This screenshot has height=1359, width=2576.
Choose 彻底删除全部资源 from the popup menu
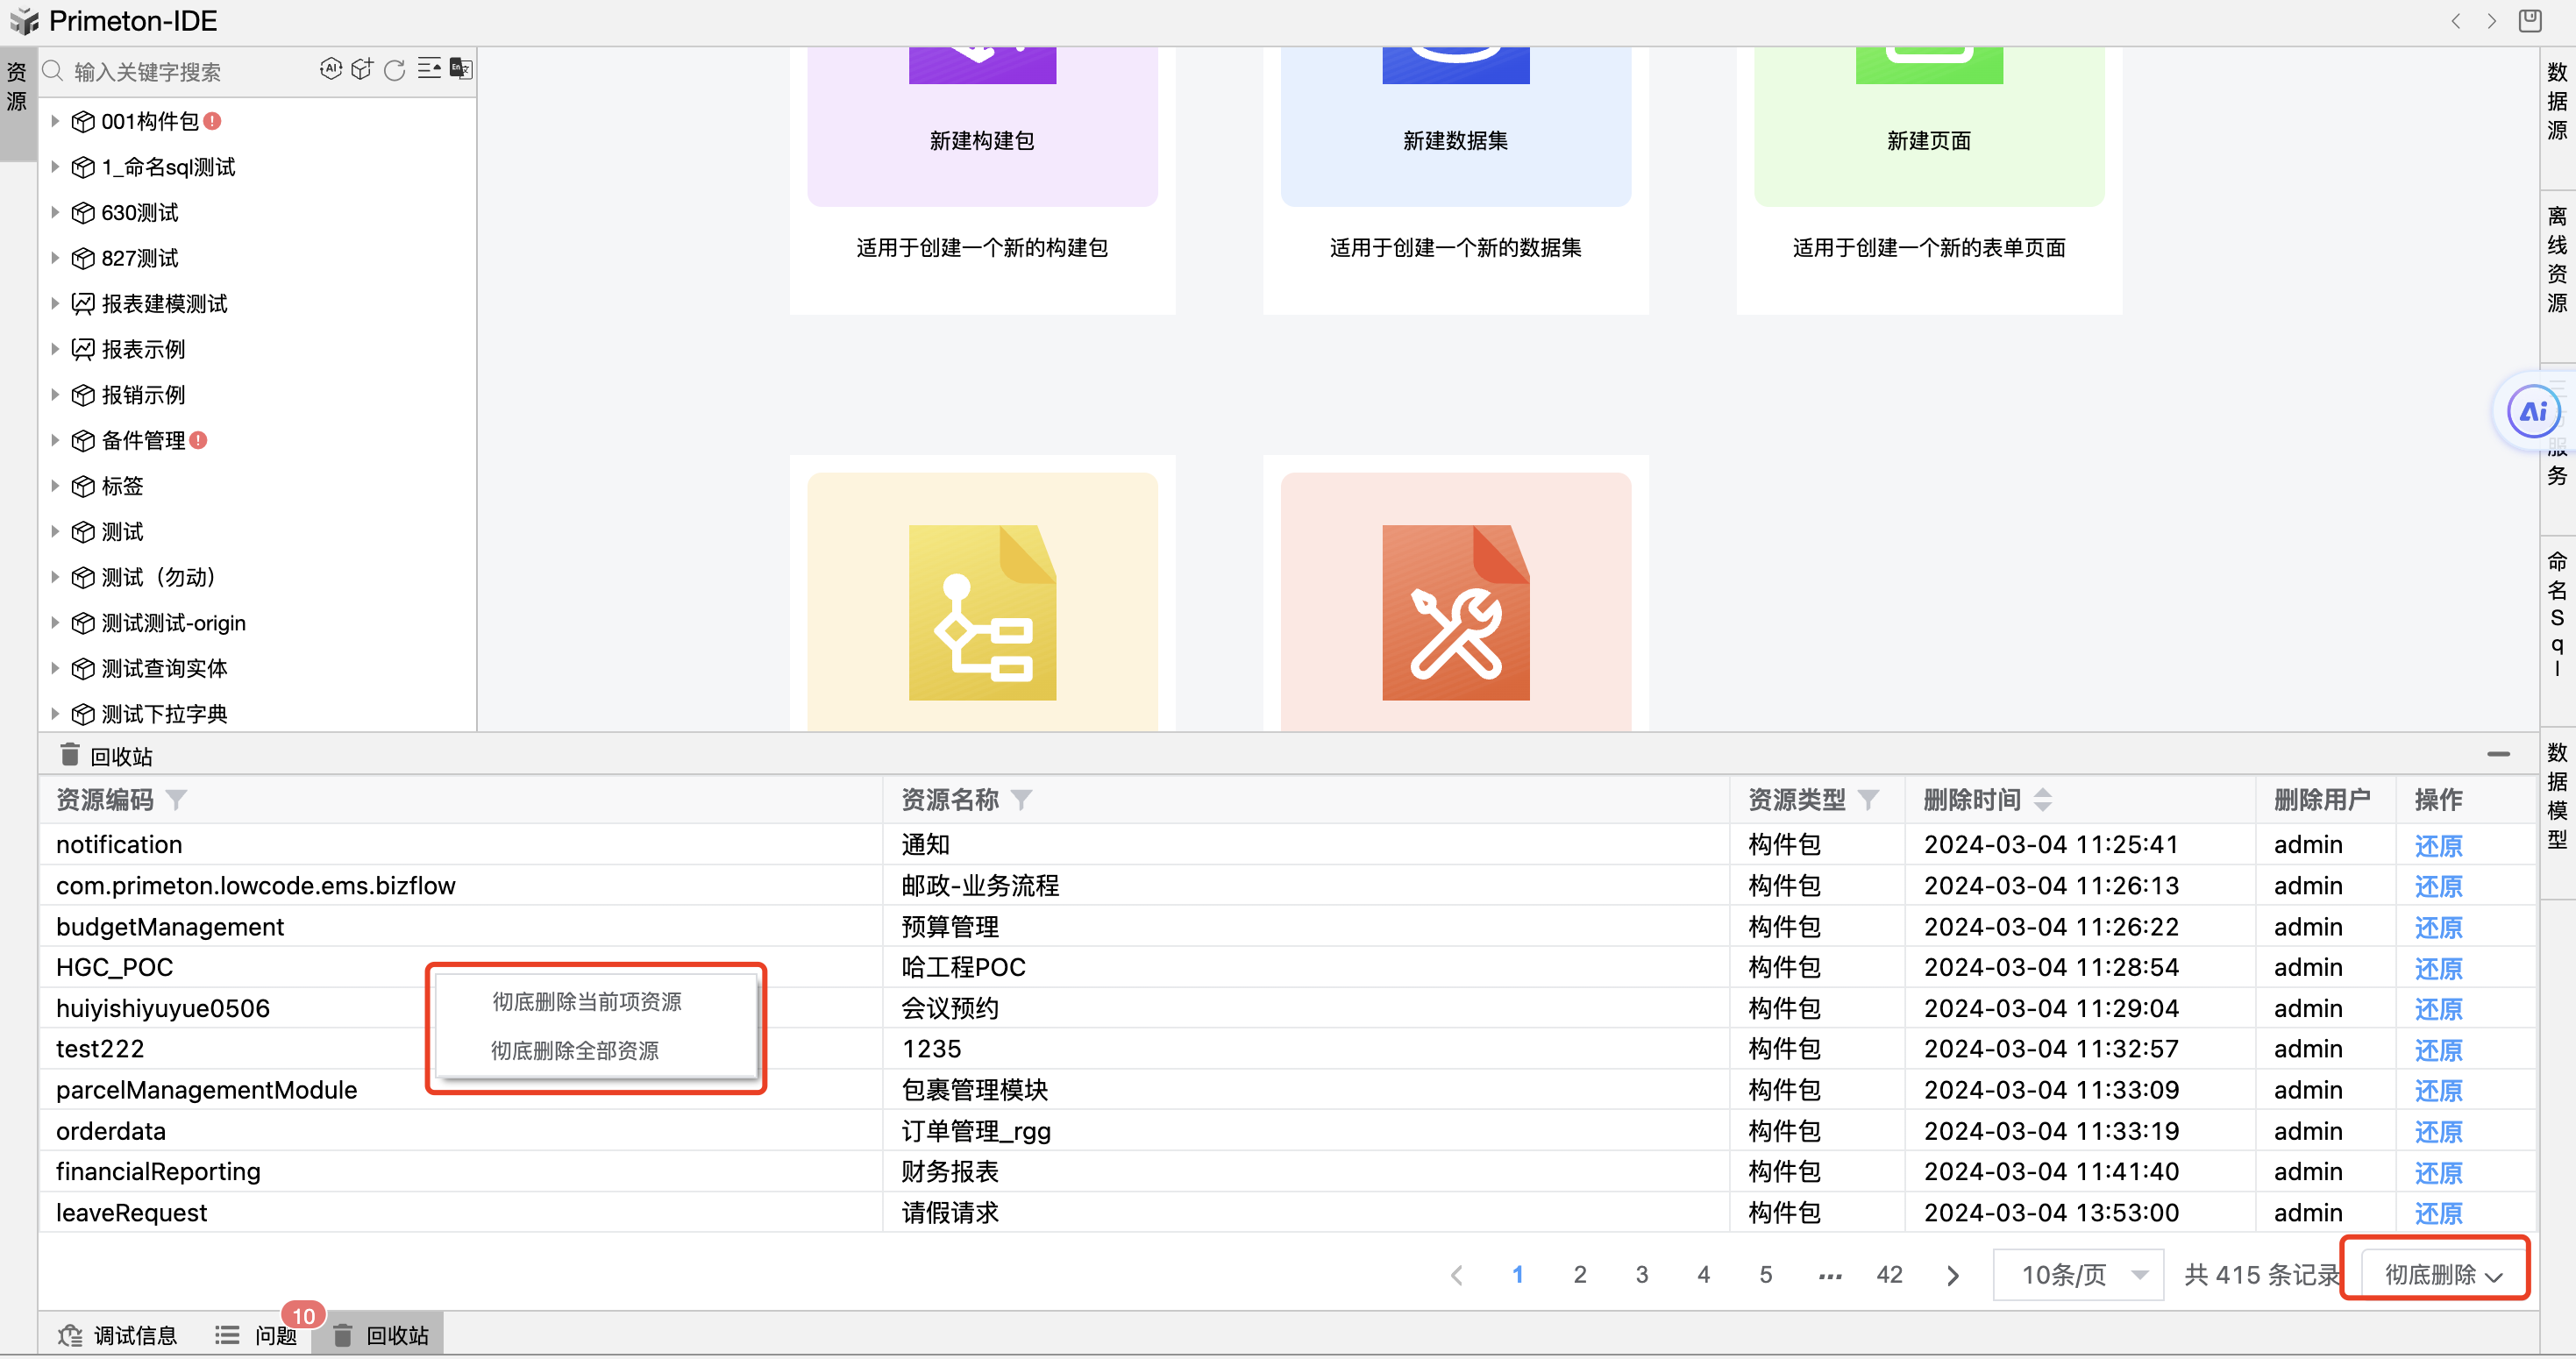pos(575,1051)
